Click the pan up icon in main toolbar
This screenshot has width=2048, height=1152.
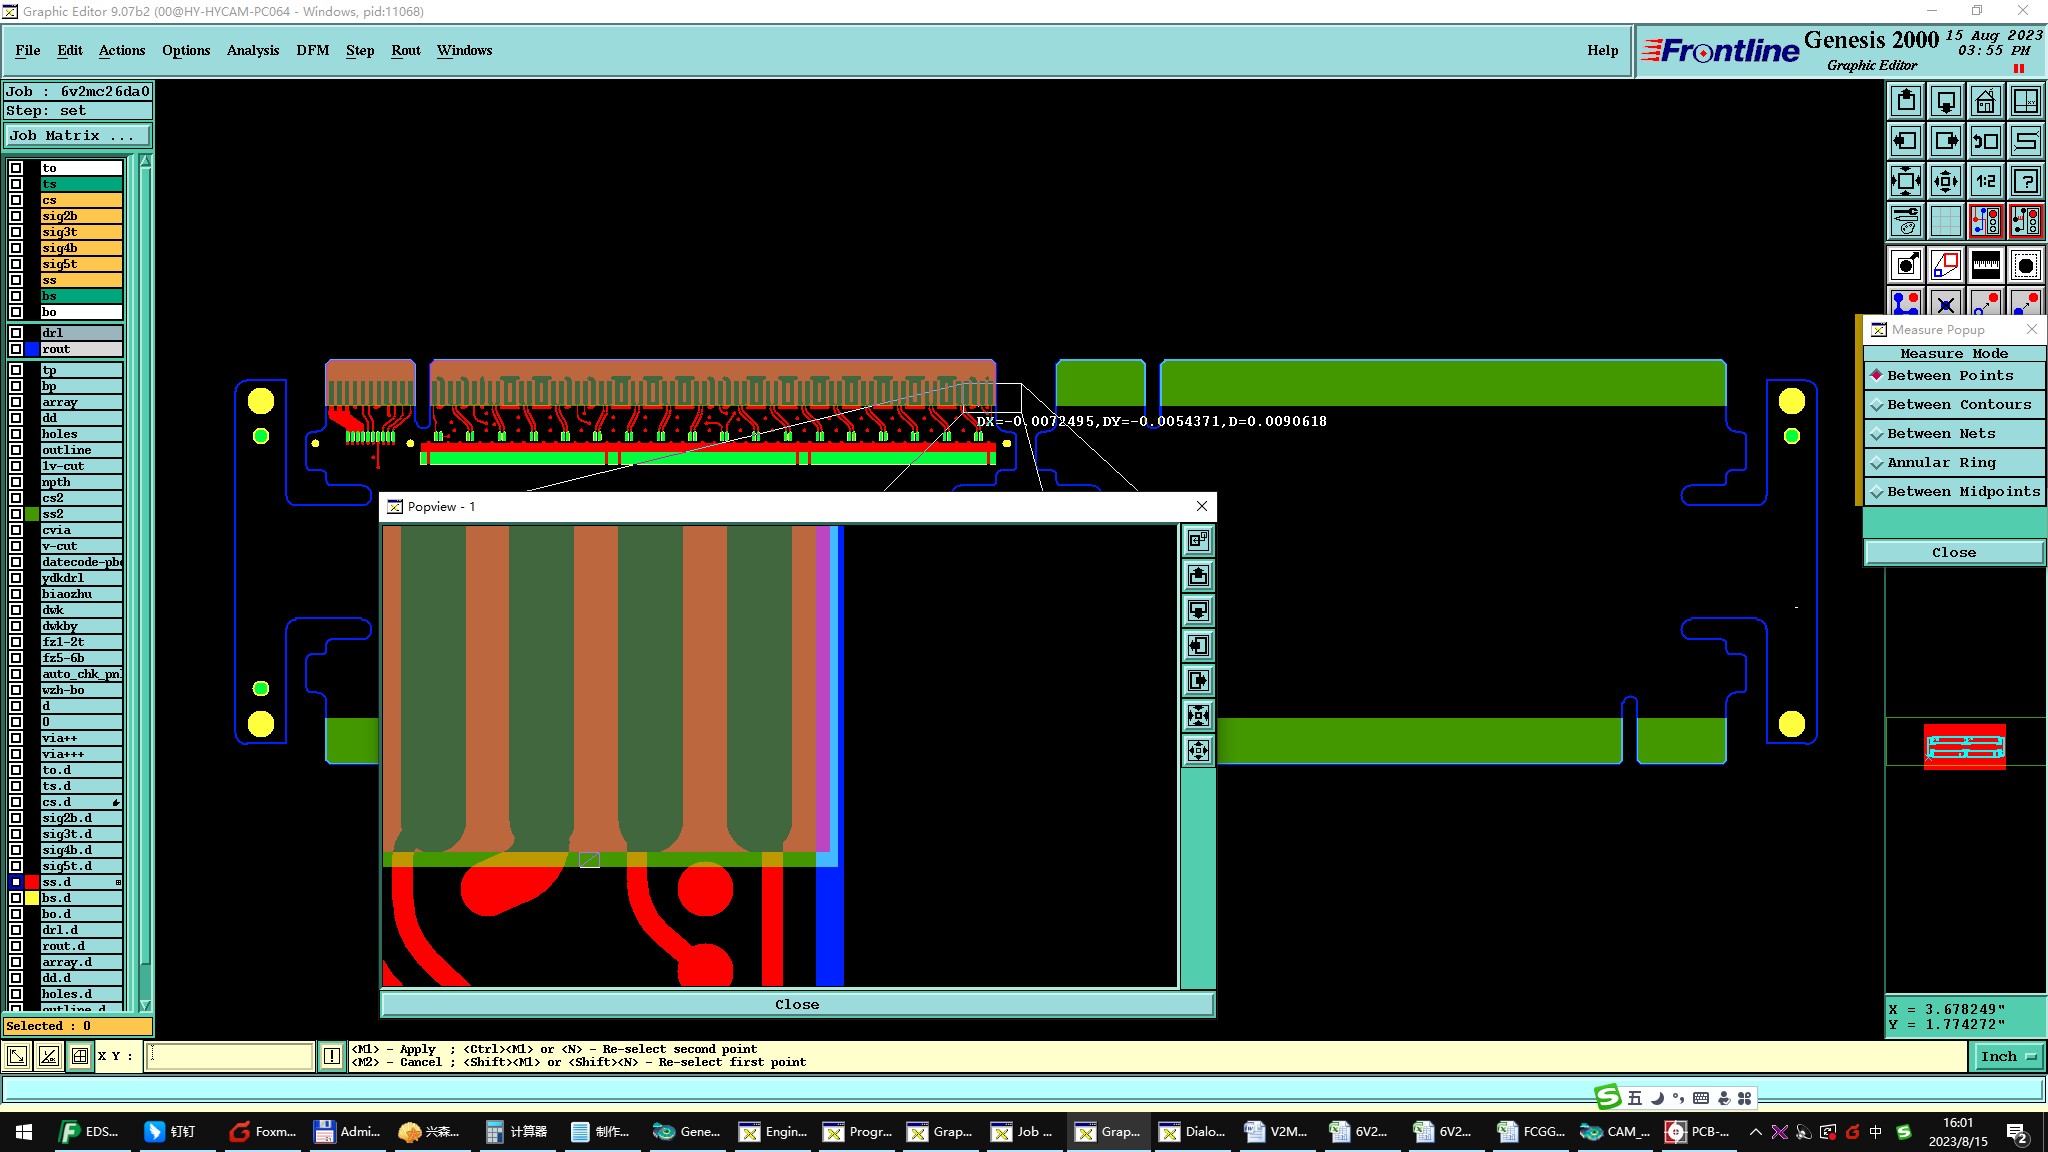tap(1906, 101)
